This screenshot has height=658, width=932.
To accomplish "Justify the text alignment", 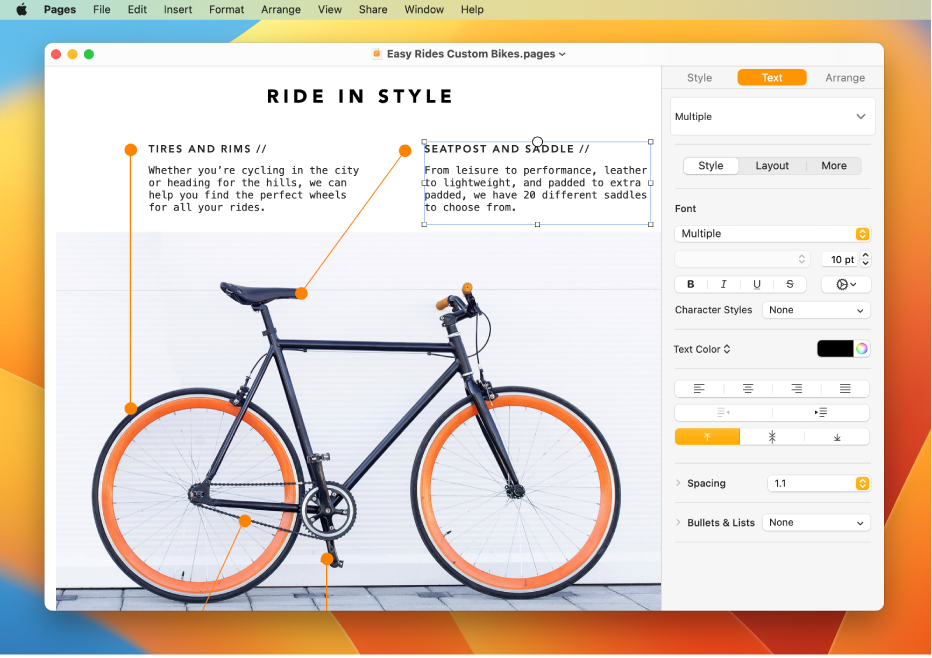I will pos(845,388).
